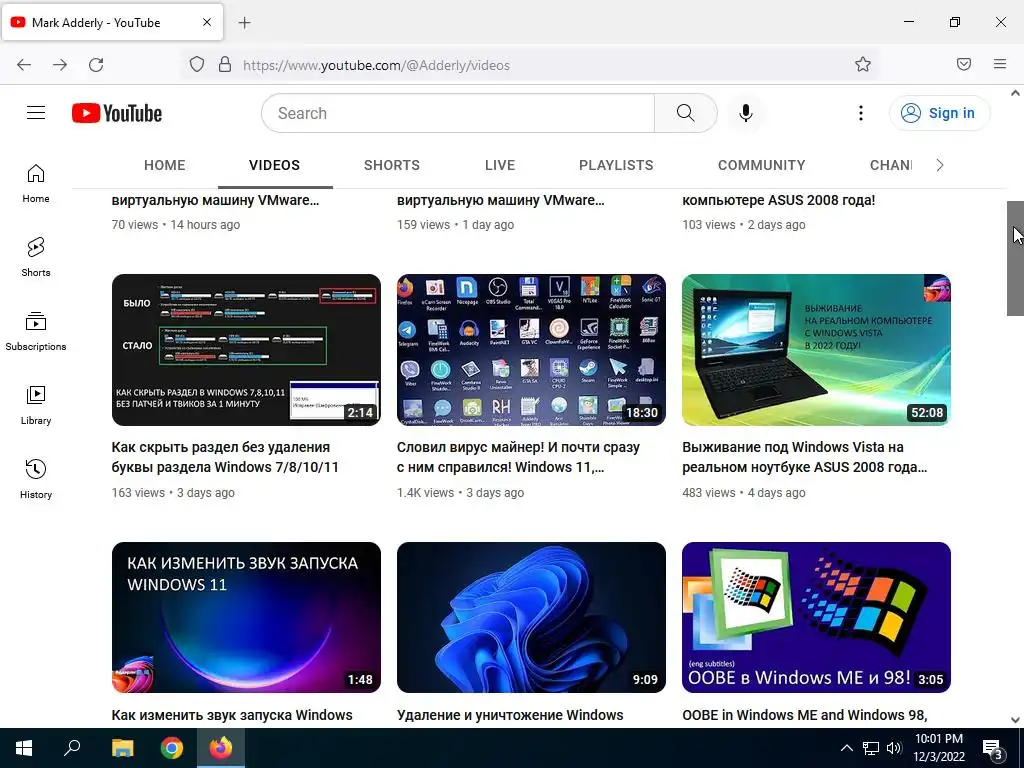Open title 'Словил вирус майнер!'
The image size is (1024, 768).
point(519,457)
